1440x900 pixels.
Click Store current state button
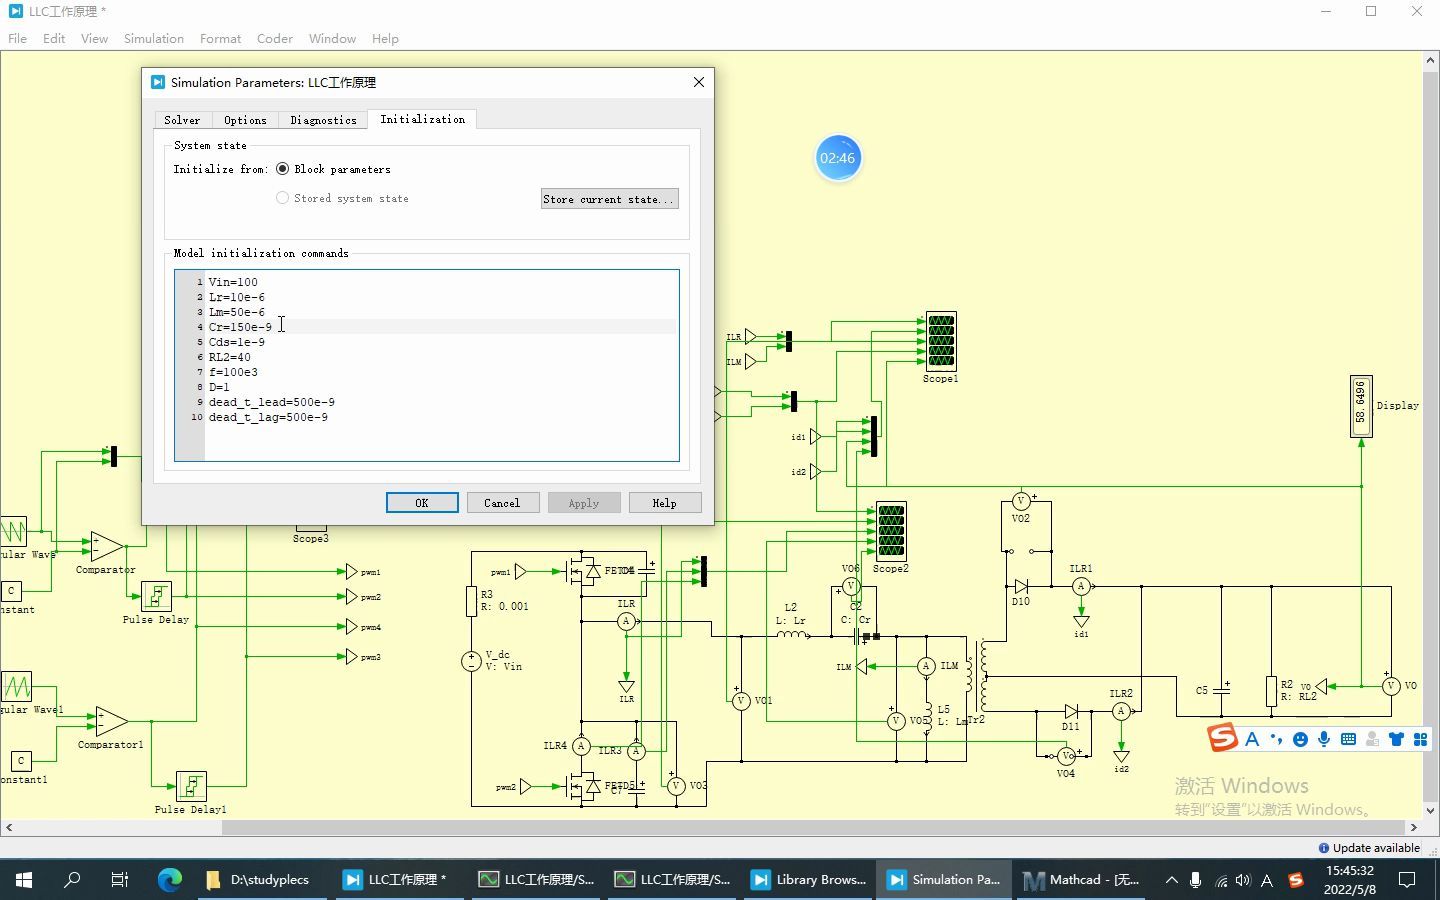[x=609, y=199]
